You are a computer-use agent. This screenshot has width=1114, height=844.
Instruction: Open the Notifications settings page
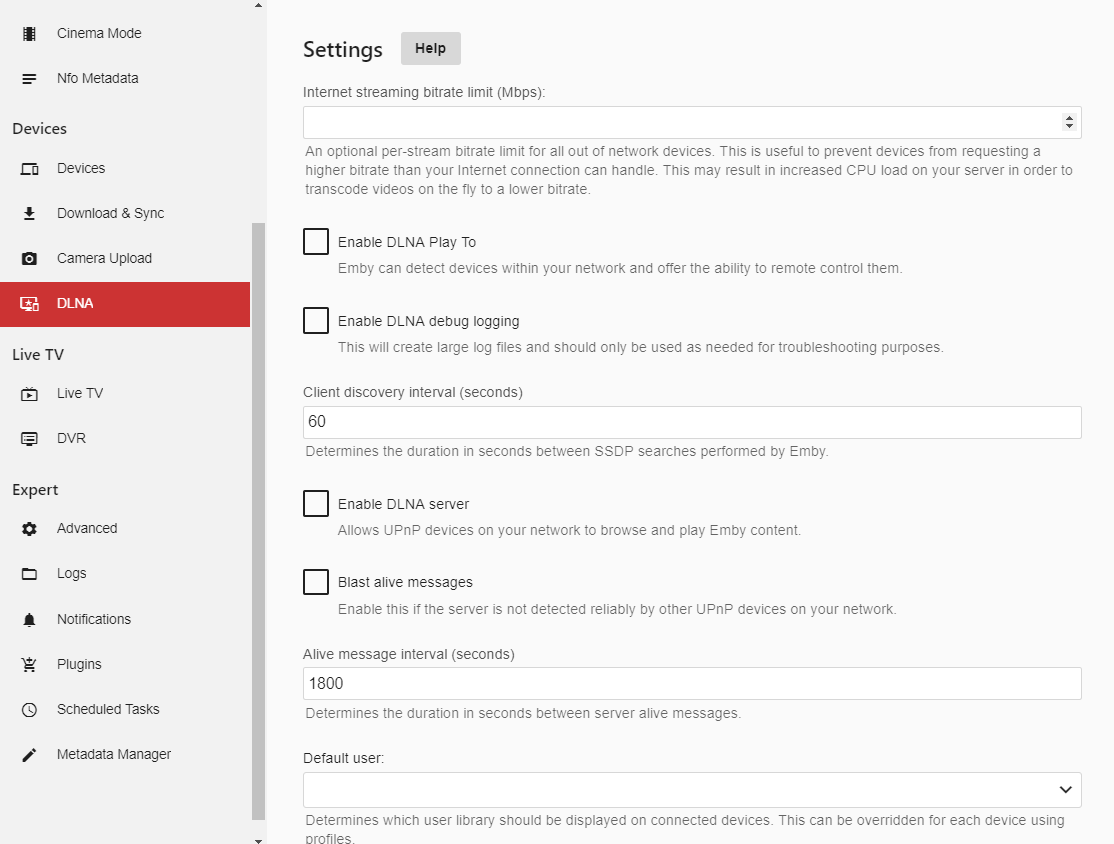point(125,620)
